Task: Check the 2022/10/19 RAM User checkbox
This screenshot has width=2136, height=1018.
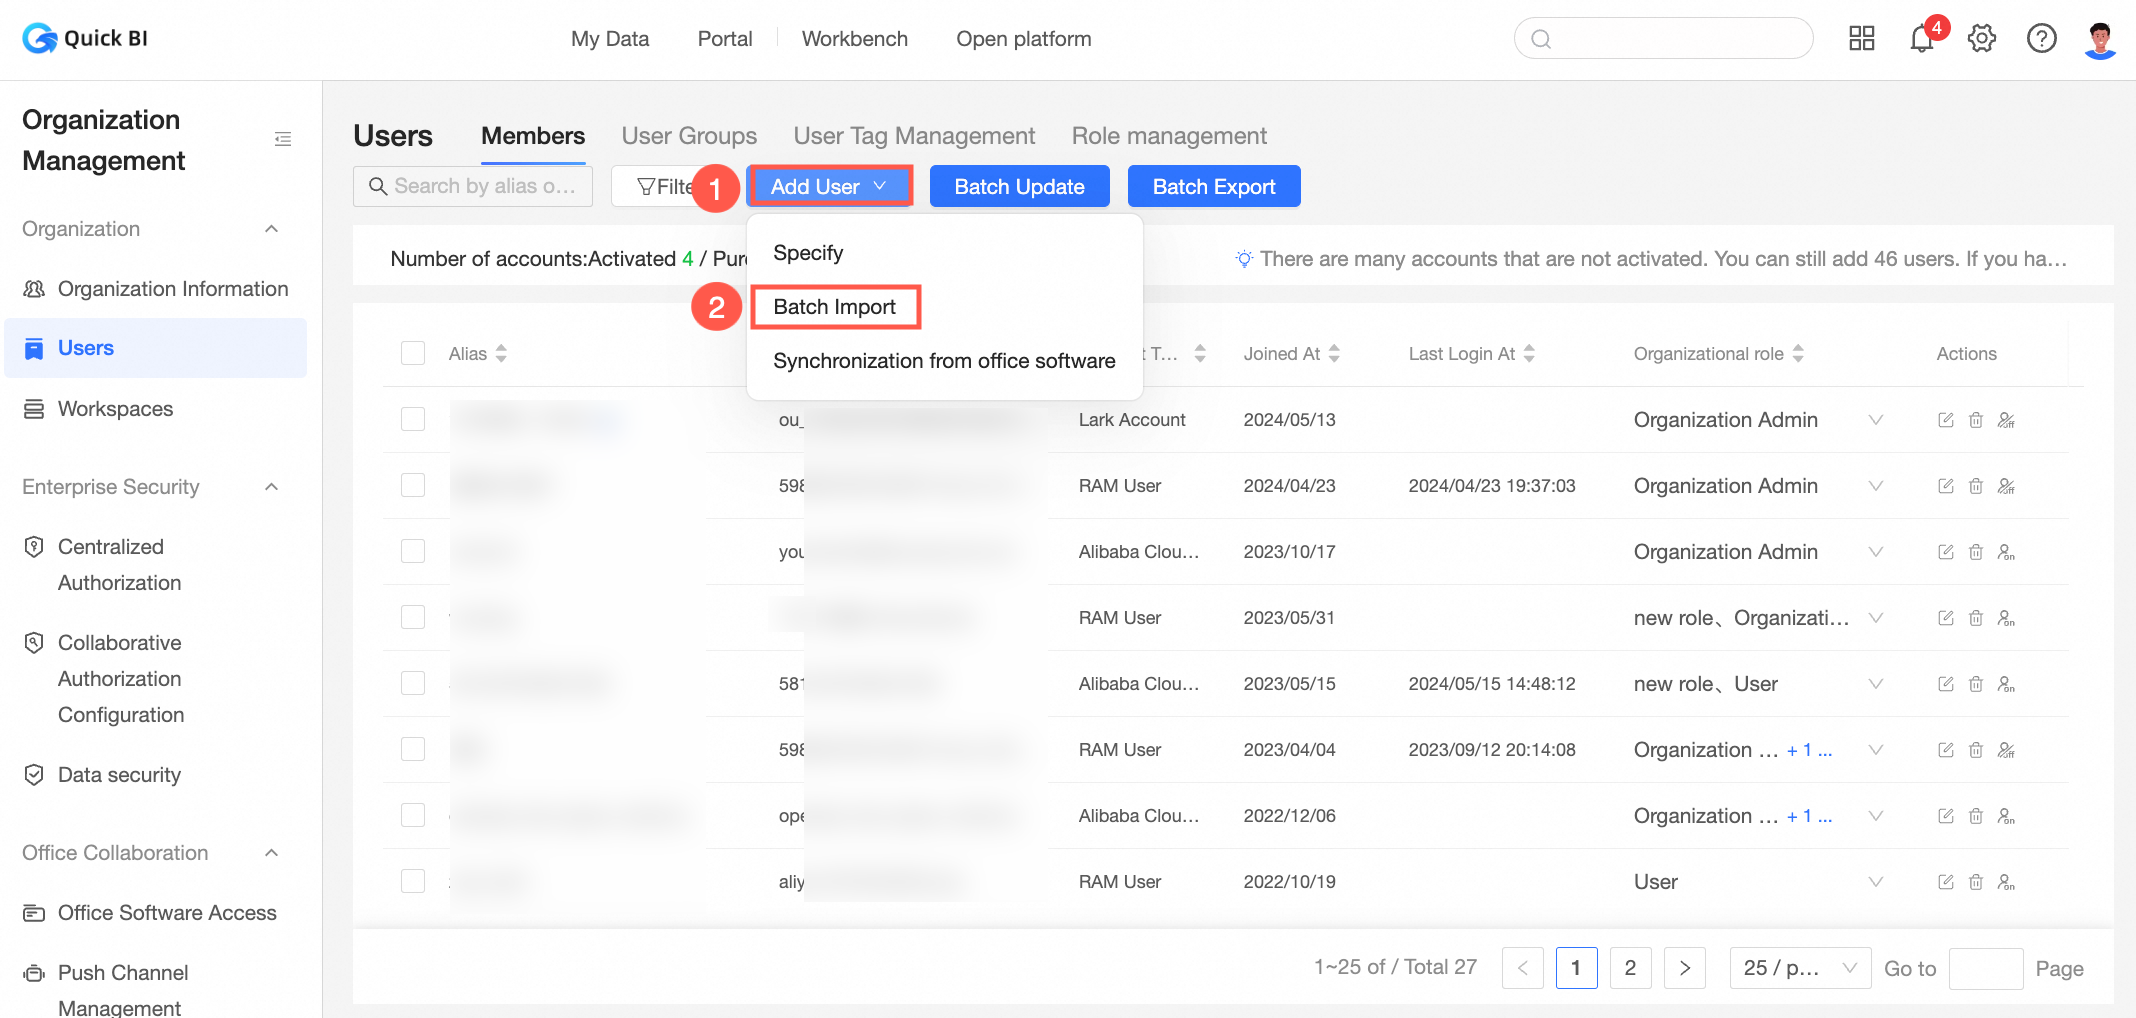Action: coord(413,881)
